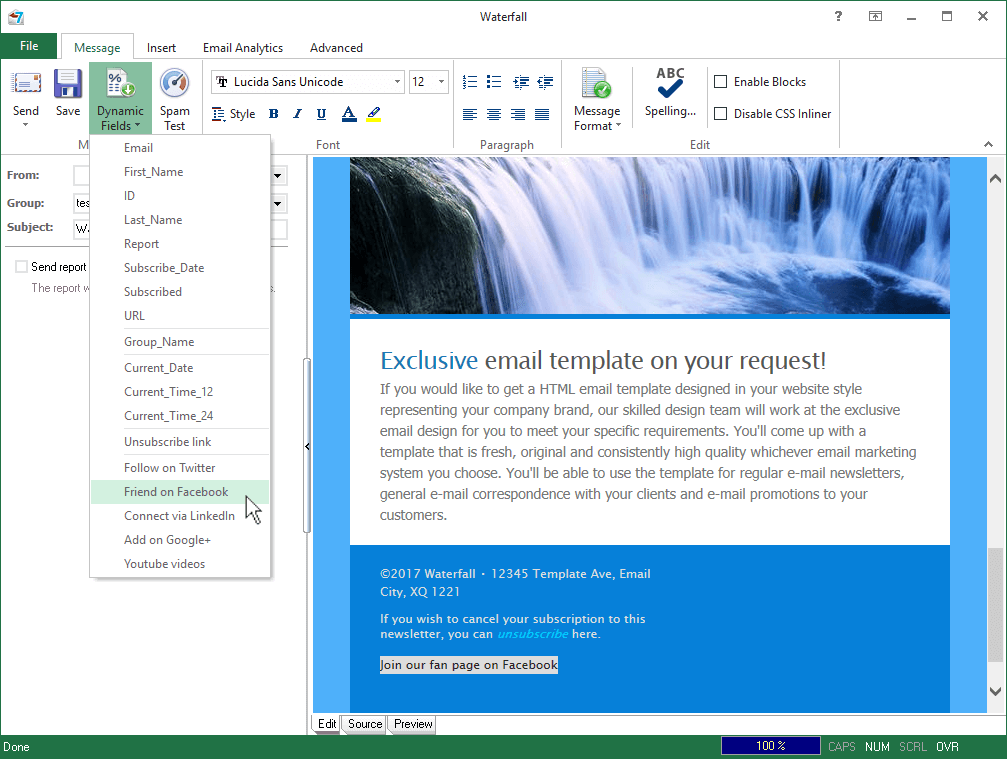Align text right

pyautogui.click(x=518, y=114)
